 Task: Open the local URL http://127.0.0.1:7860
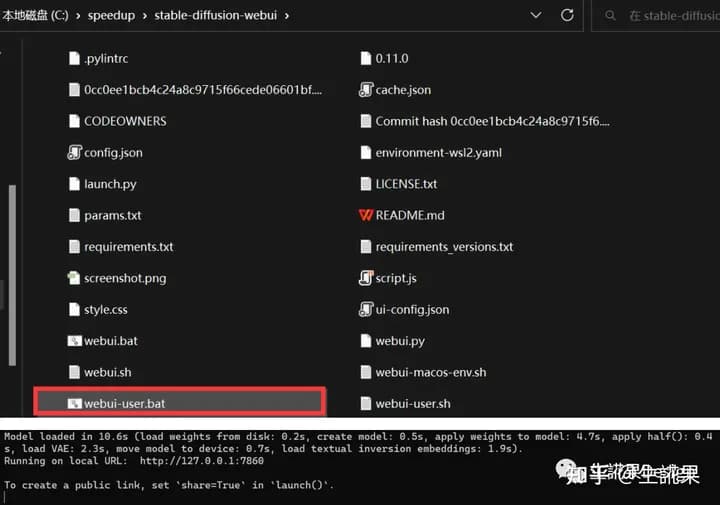[202, 460]
